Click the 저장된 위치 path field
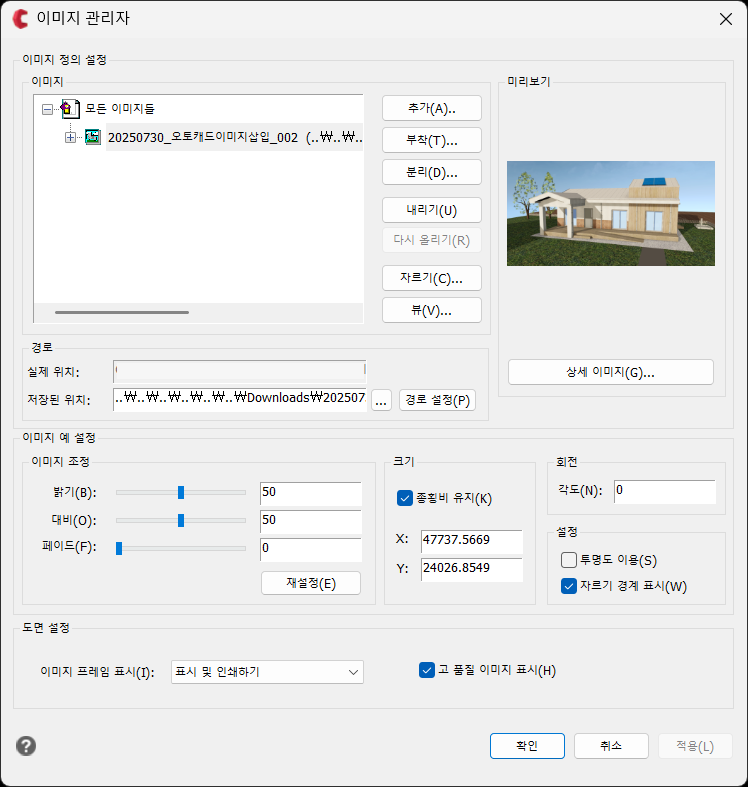This screenshot has height=787, width=748. pos(240,400)
